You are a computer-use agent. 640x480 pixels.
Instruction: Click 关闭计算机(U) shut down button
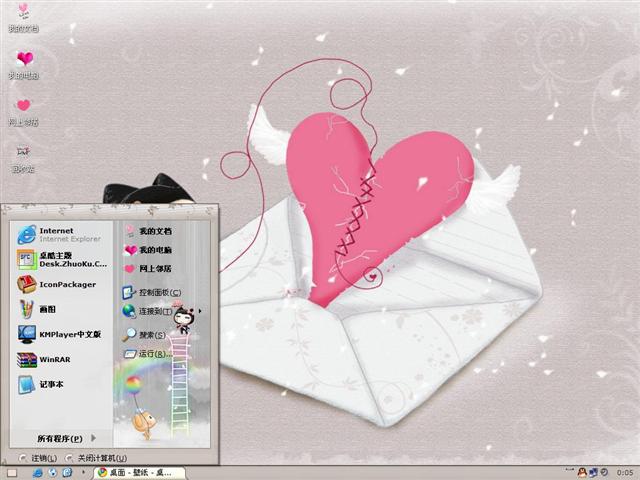click(96, 458)
